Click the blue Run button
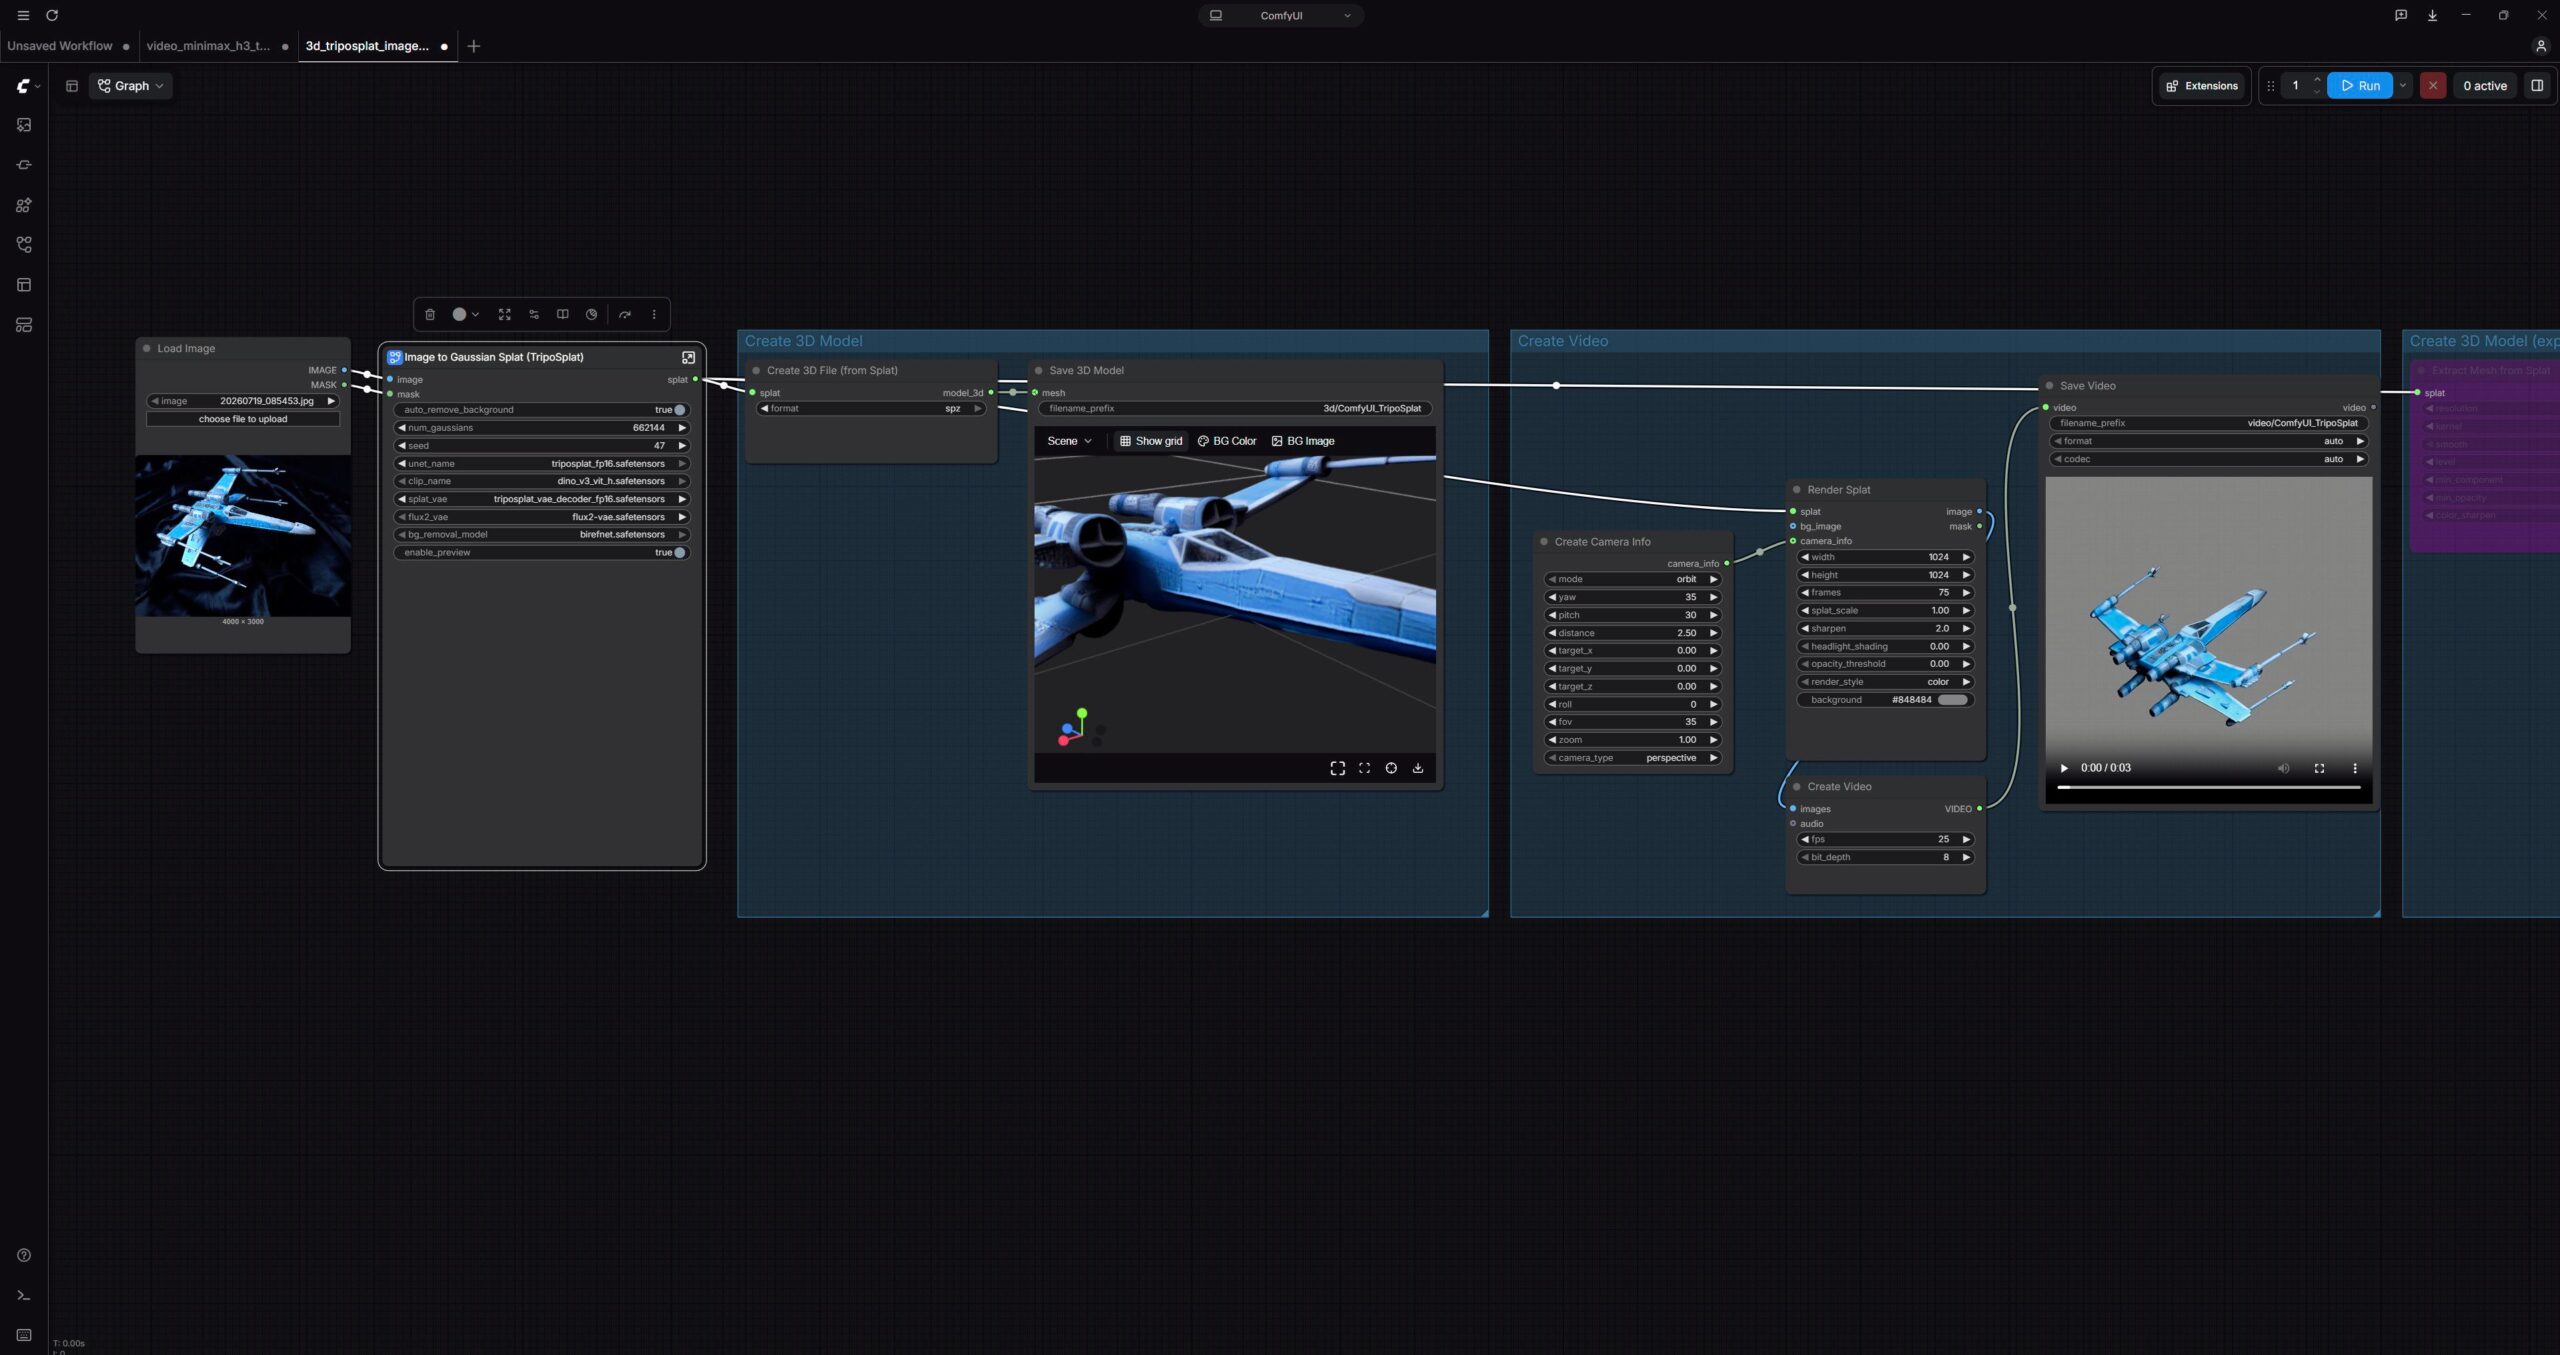This screenshot has width=2560, height=1355. [2360, 86]
